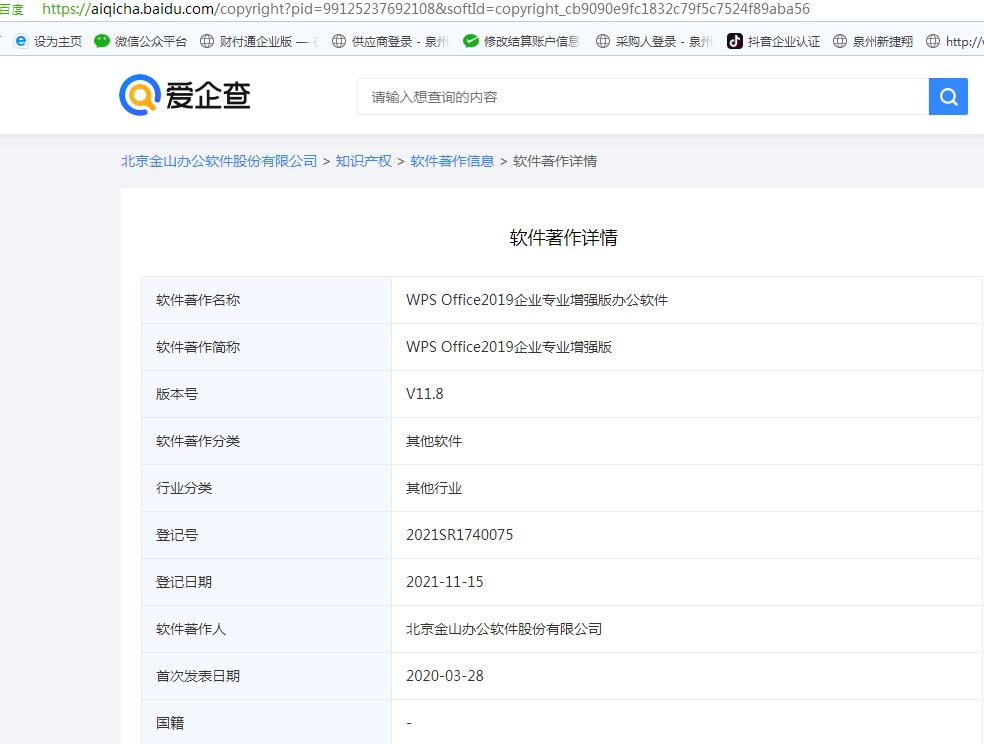This screenshot has height=744, width=984.
Task: Navigate to 软件著作信息 breadcrumb
Action: pos(452,161)
